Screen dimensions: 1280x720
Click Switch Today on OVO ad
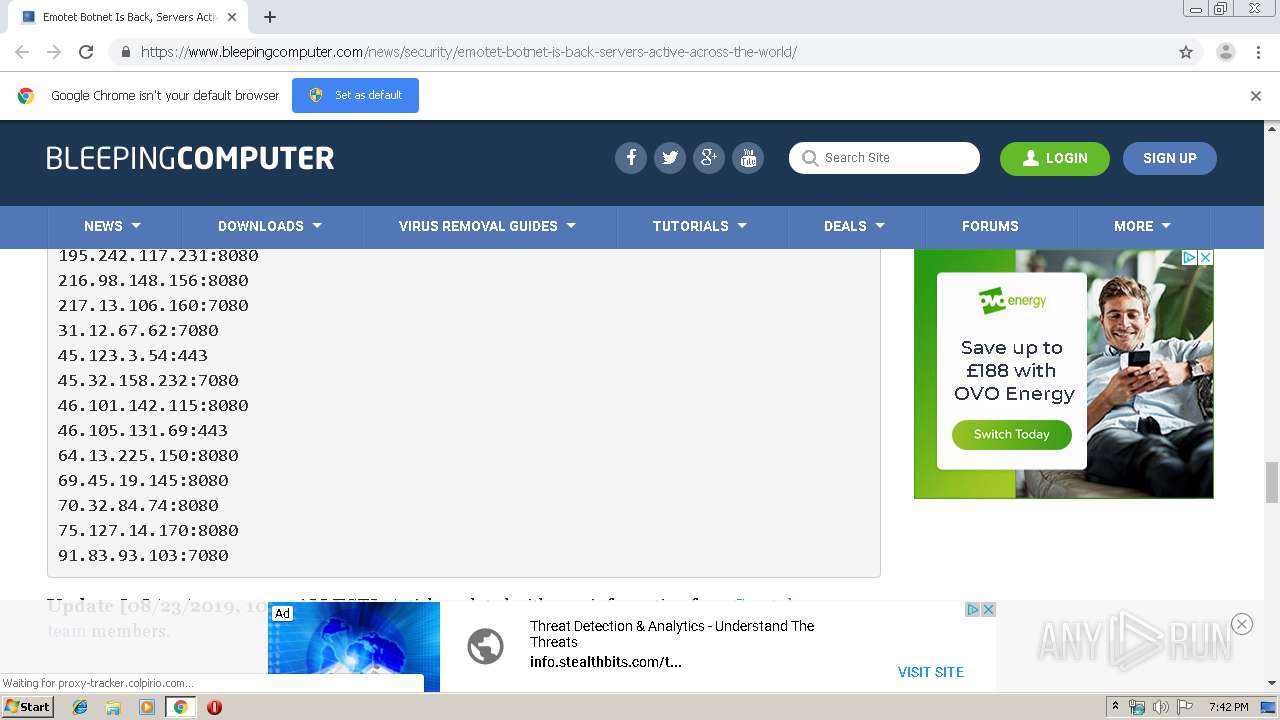pyautogui.click(x=1011, y=434)
